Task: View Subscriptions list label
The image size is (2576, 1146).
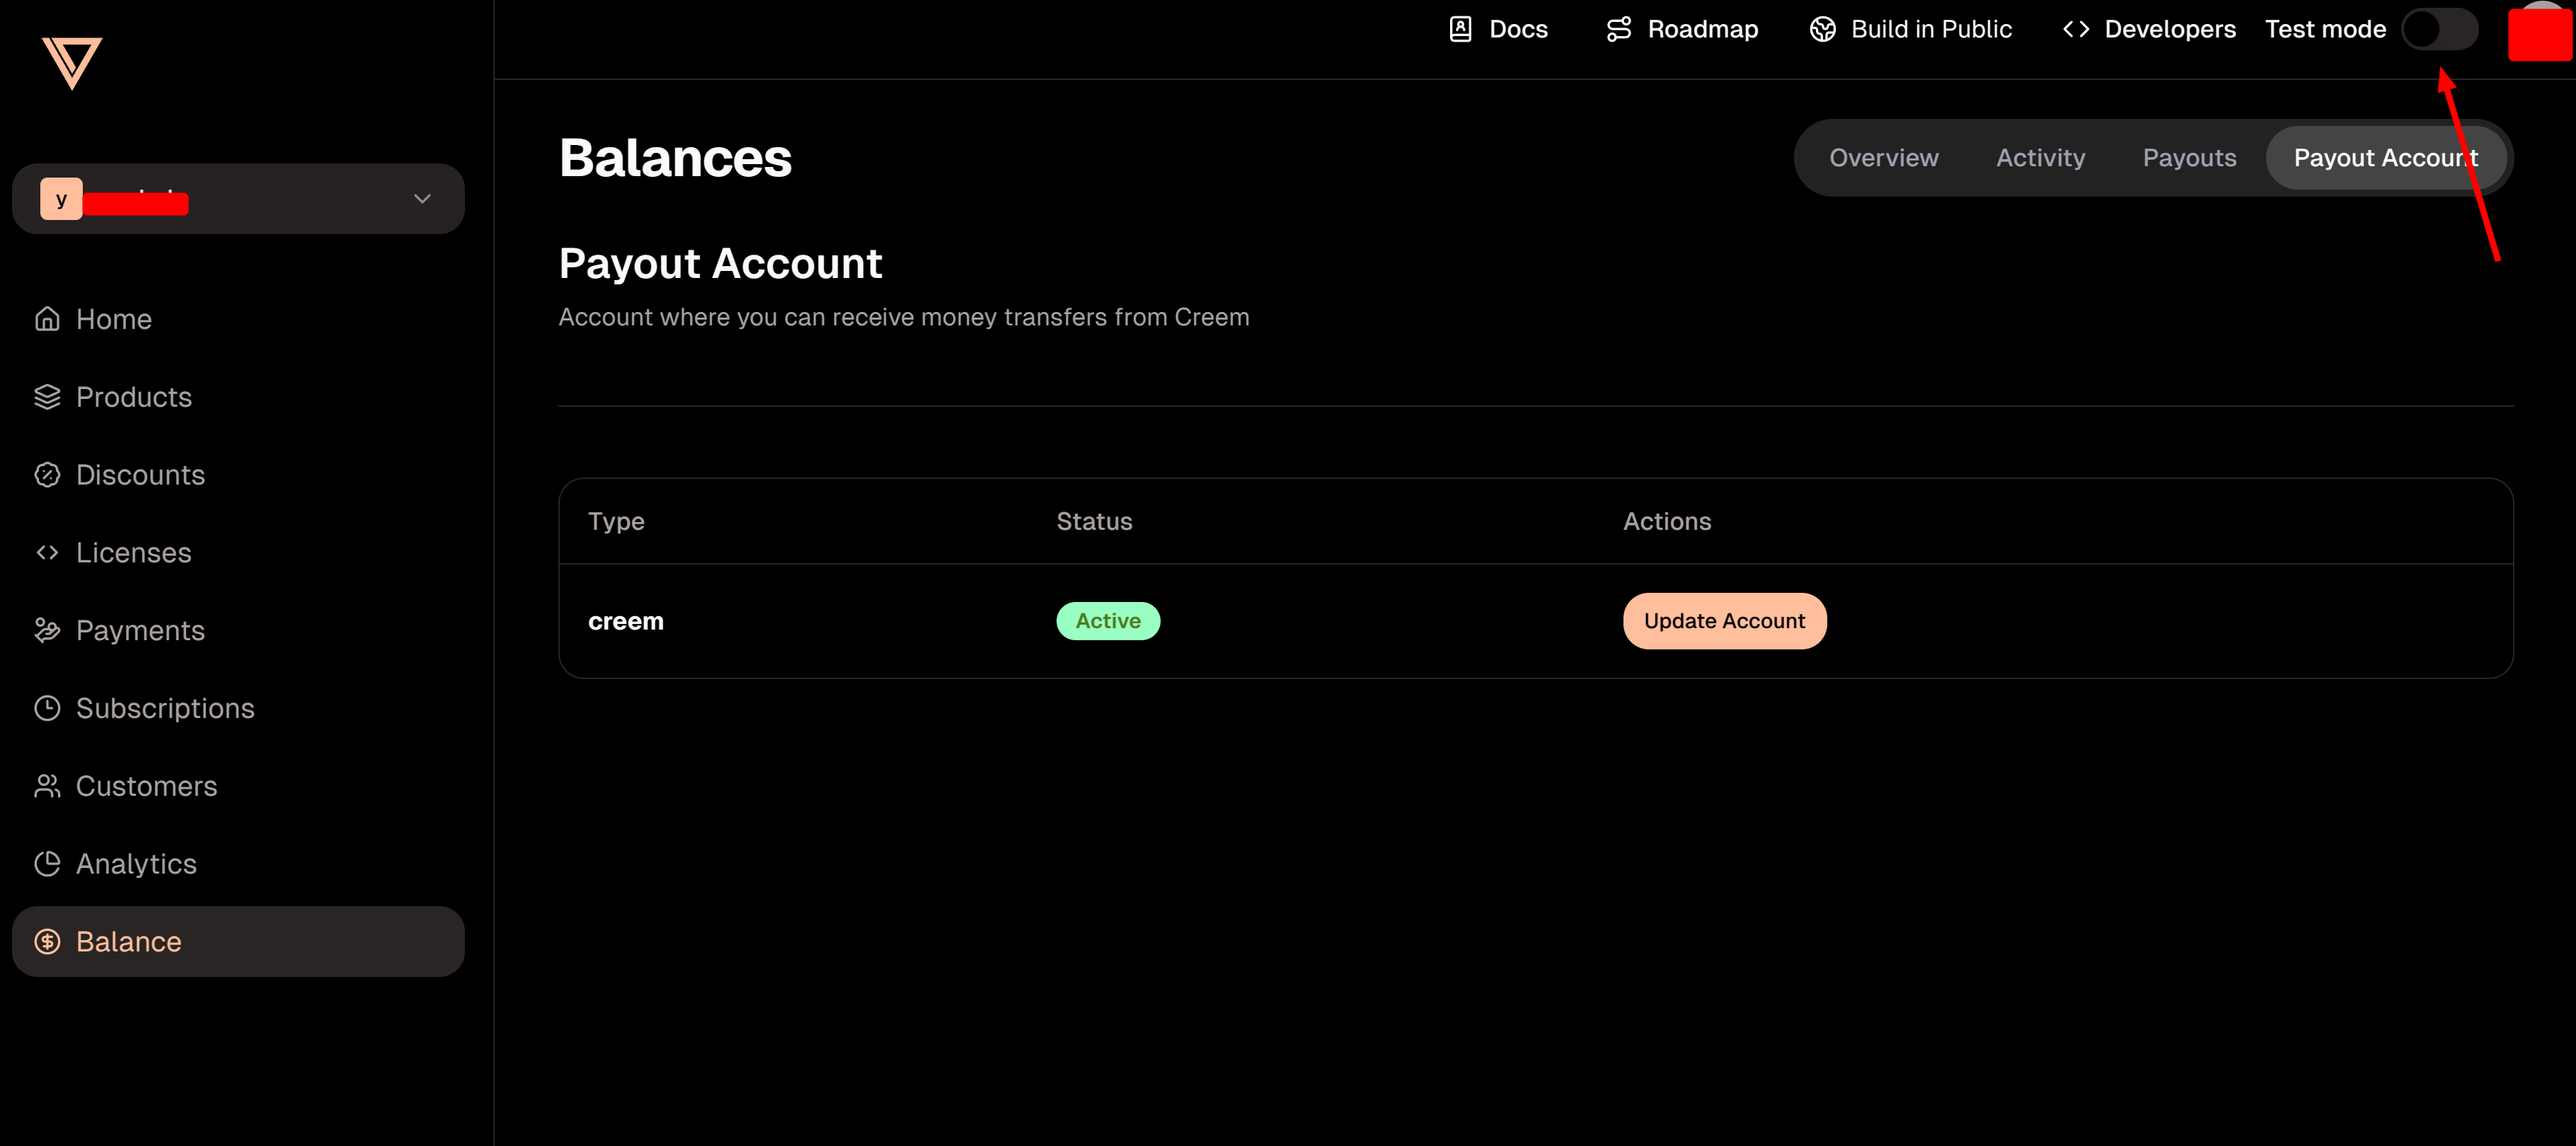Action: tap(165, 708)
